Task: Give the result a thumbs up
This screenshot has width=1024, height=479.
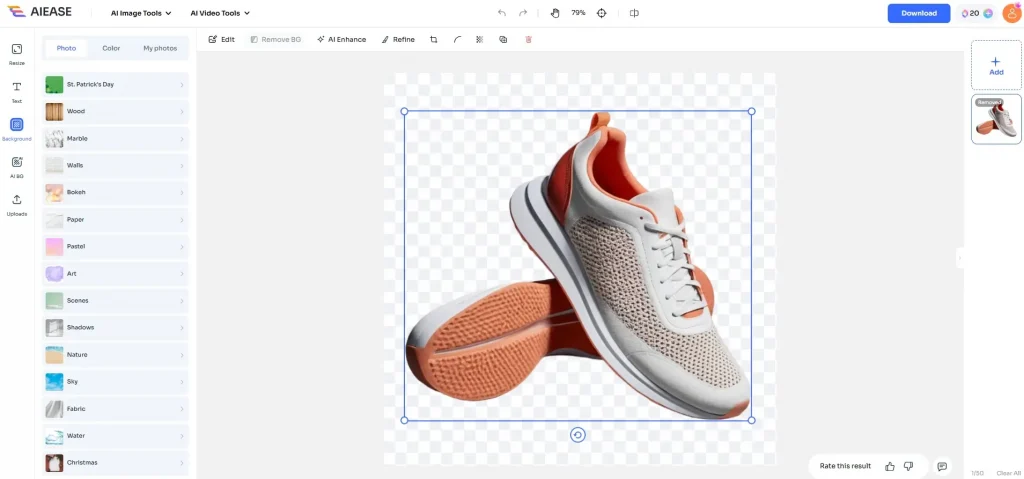Action: [x=890, y=466]
